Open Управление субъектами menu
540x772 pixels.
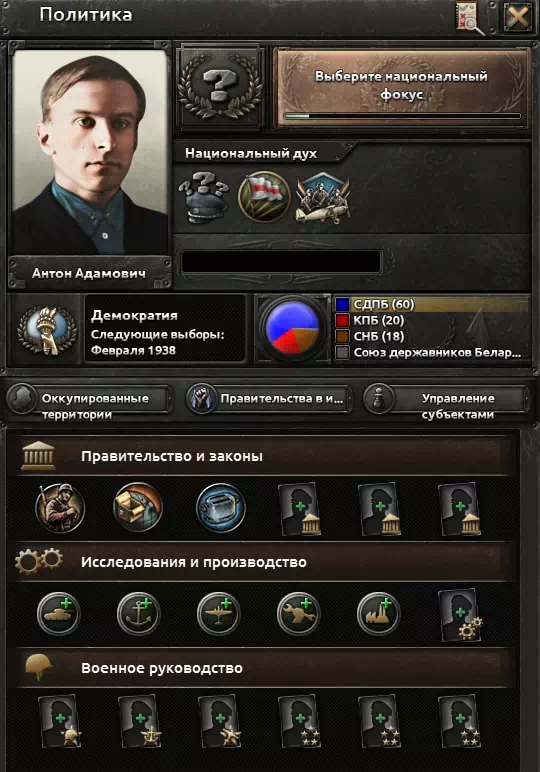click(445, 399)
